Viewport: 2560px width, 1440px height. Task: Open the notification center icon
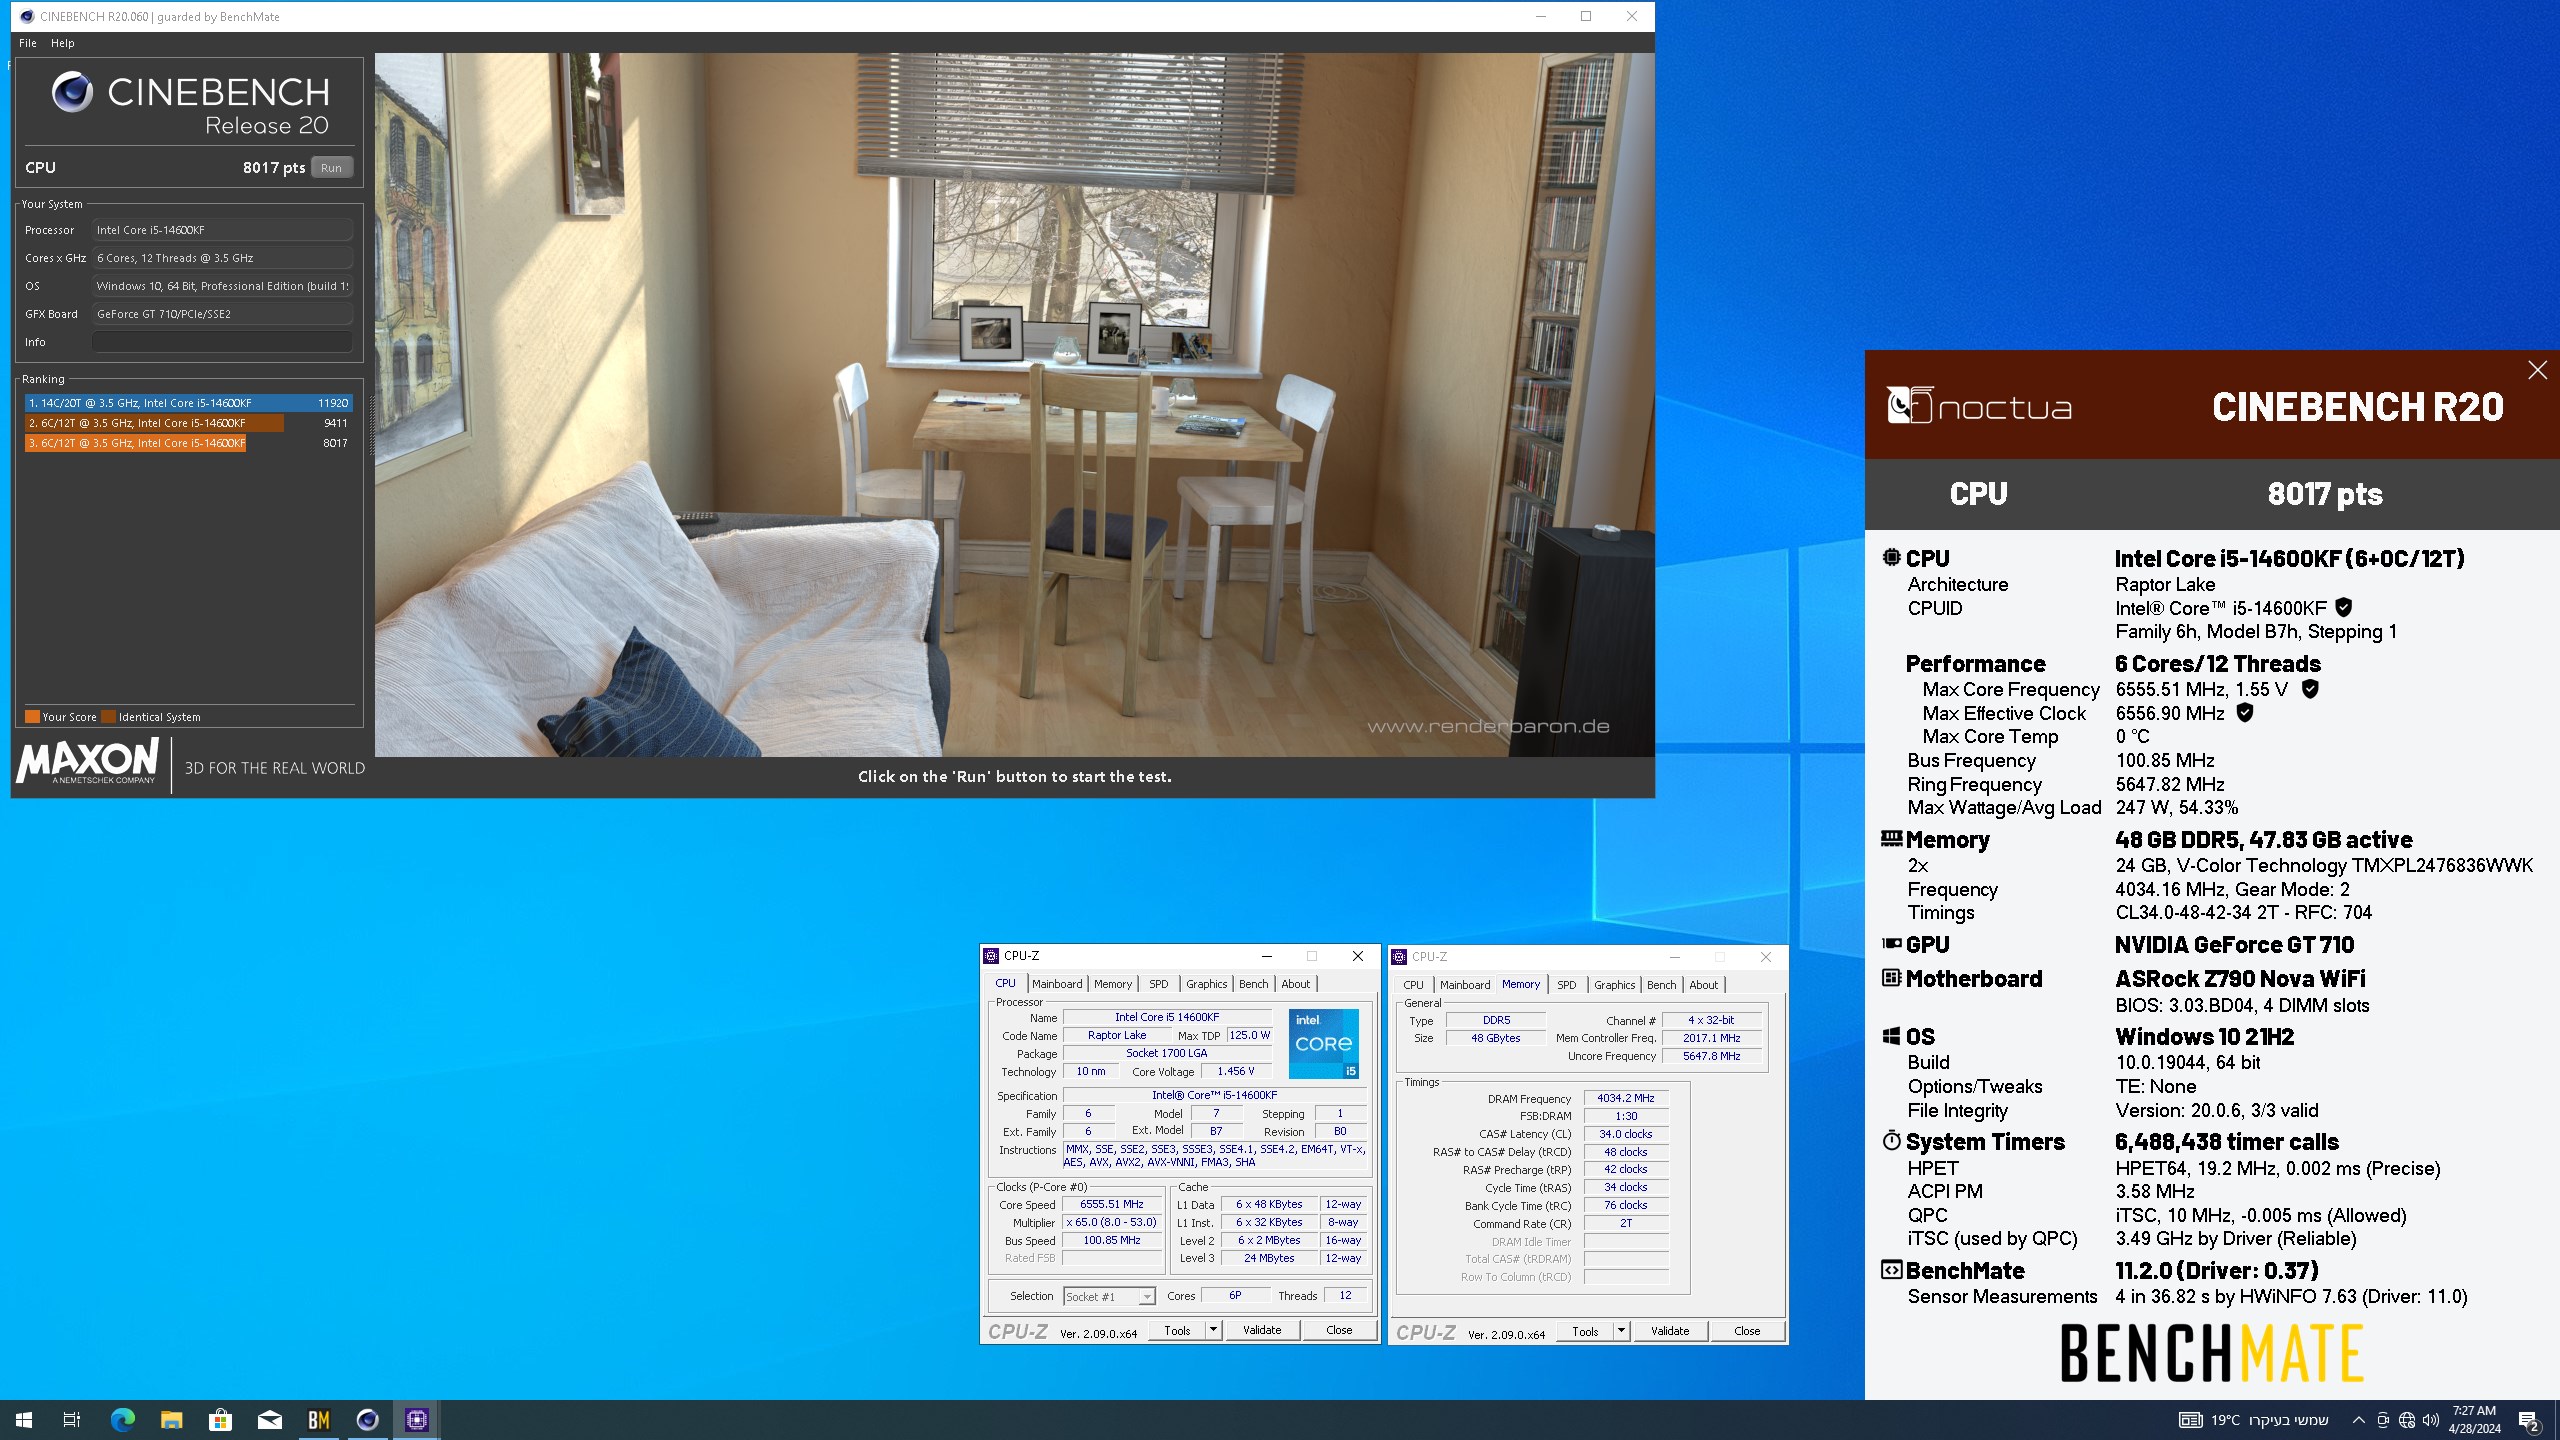[2528, 1420]
